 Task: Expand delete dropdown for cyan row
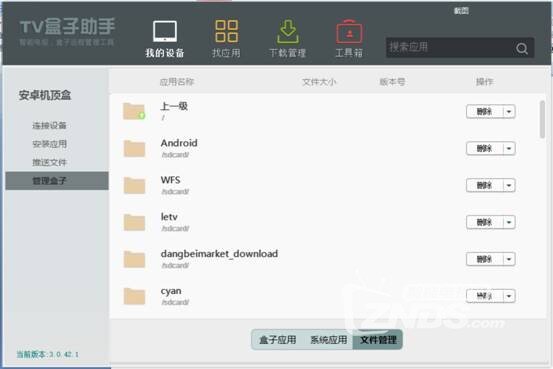pos(509,296)
